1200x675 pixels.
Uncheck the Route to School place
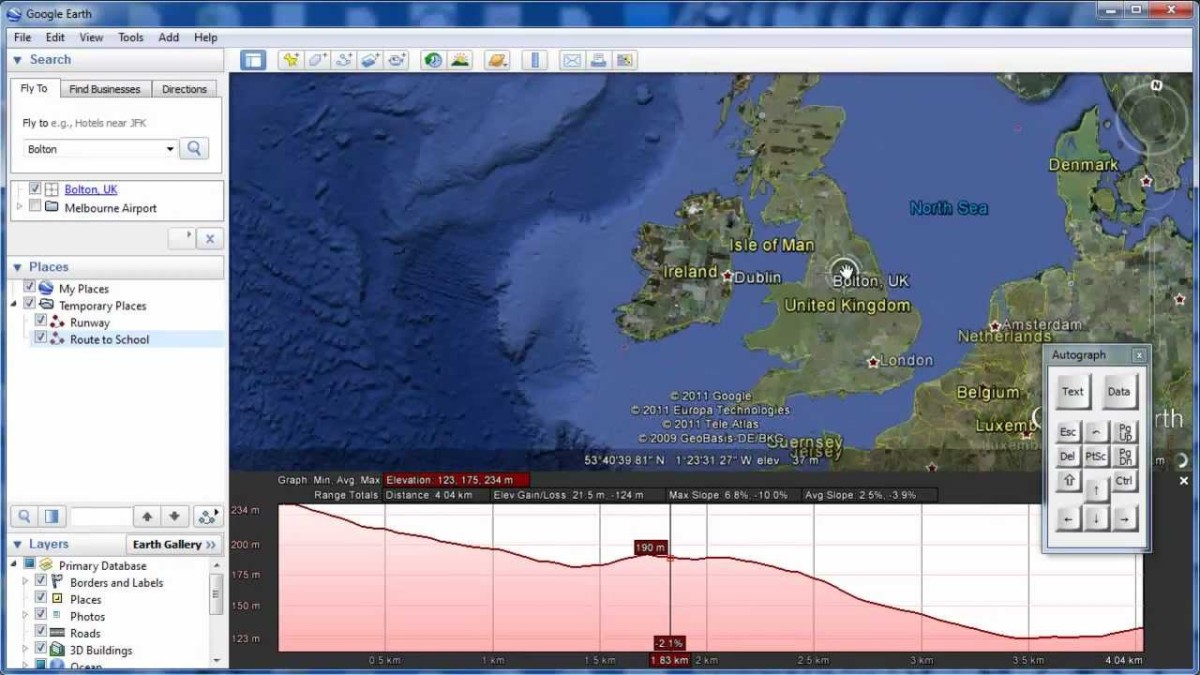[x=43, y=339]
